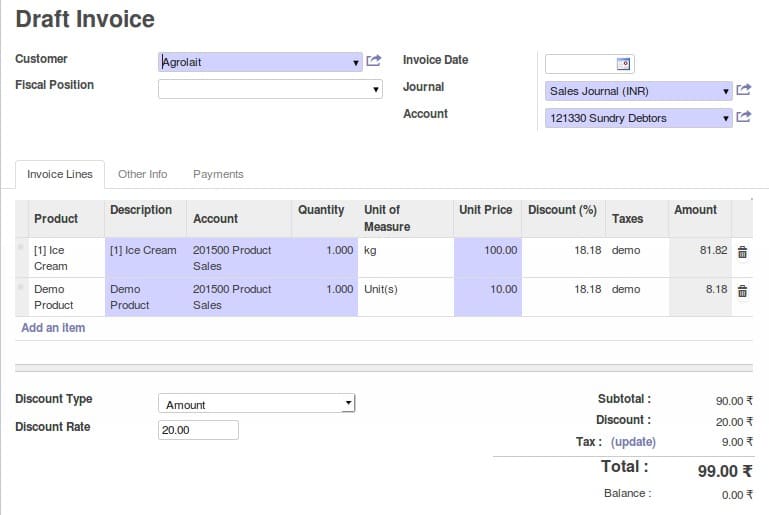Grab the Ice Cream row drag handle

tap(21, 247)
